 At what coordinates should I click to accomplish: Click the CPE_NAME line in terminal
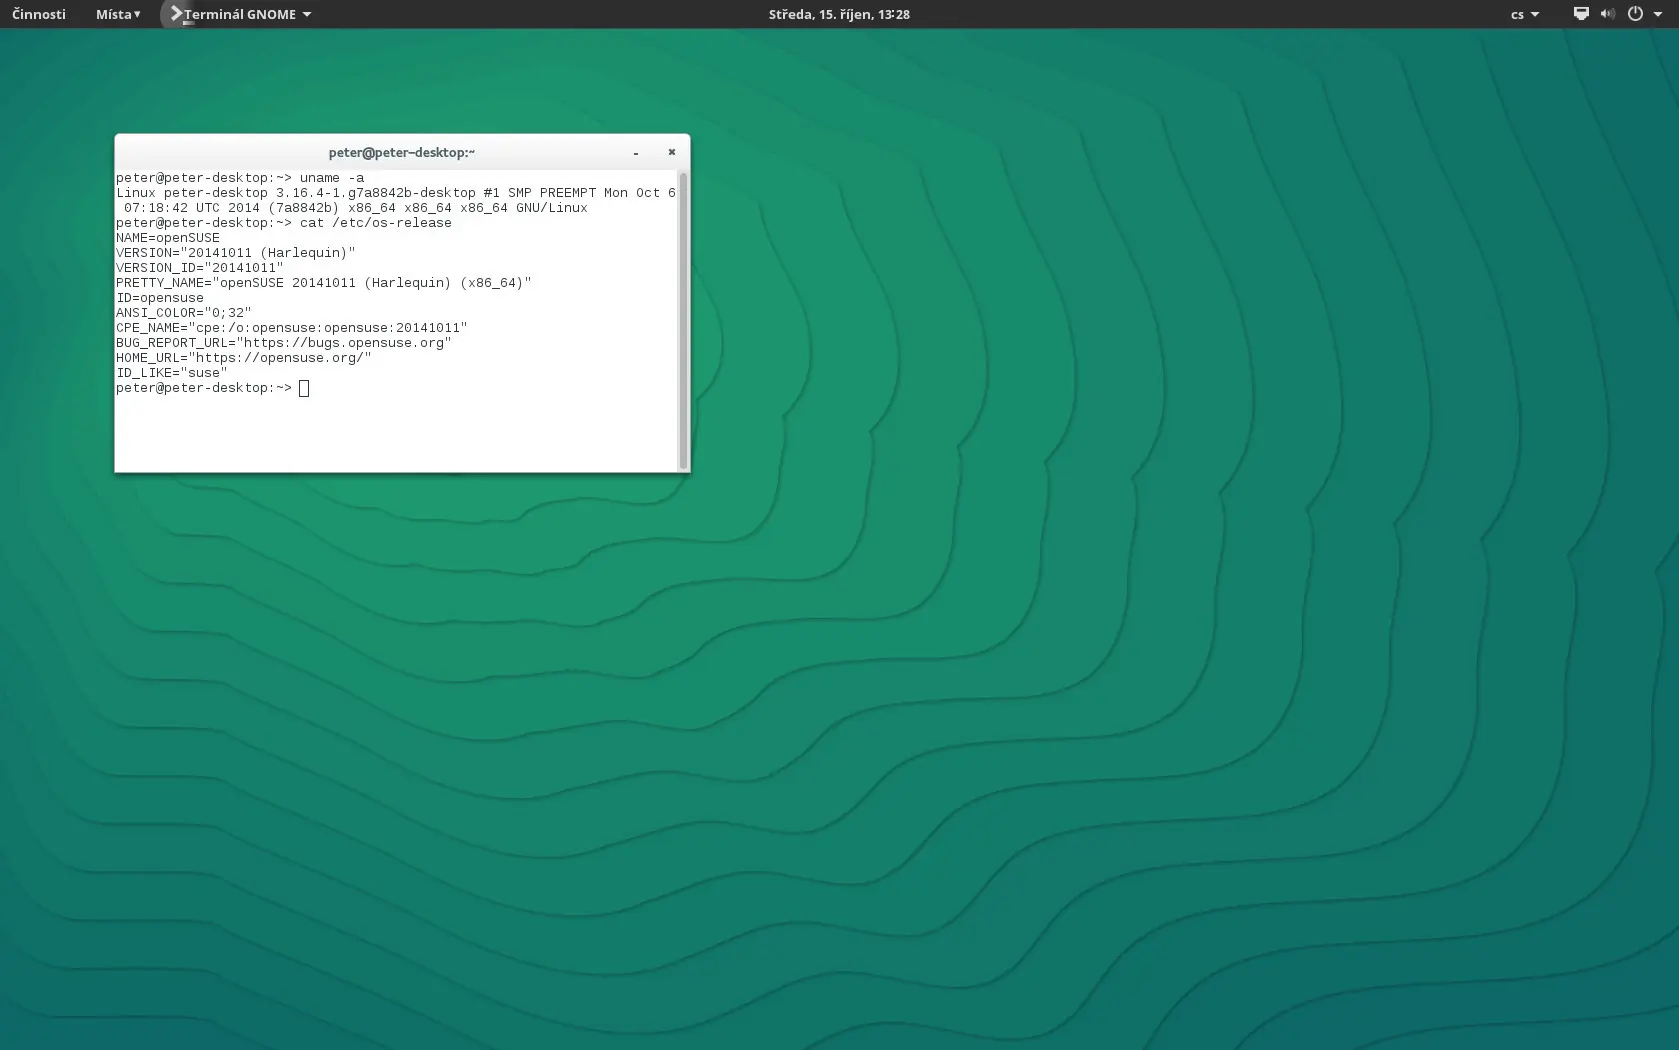click(x=292, y=328)
